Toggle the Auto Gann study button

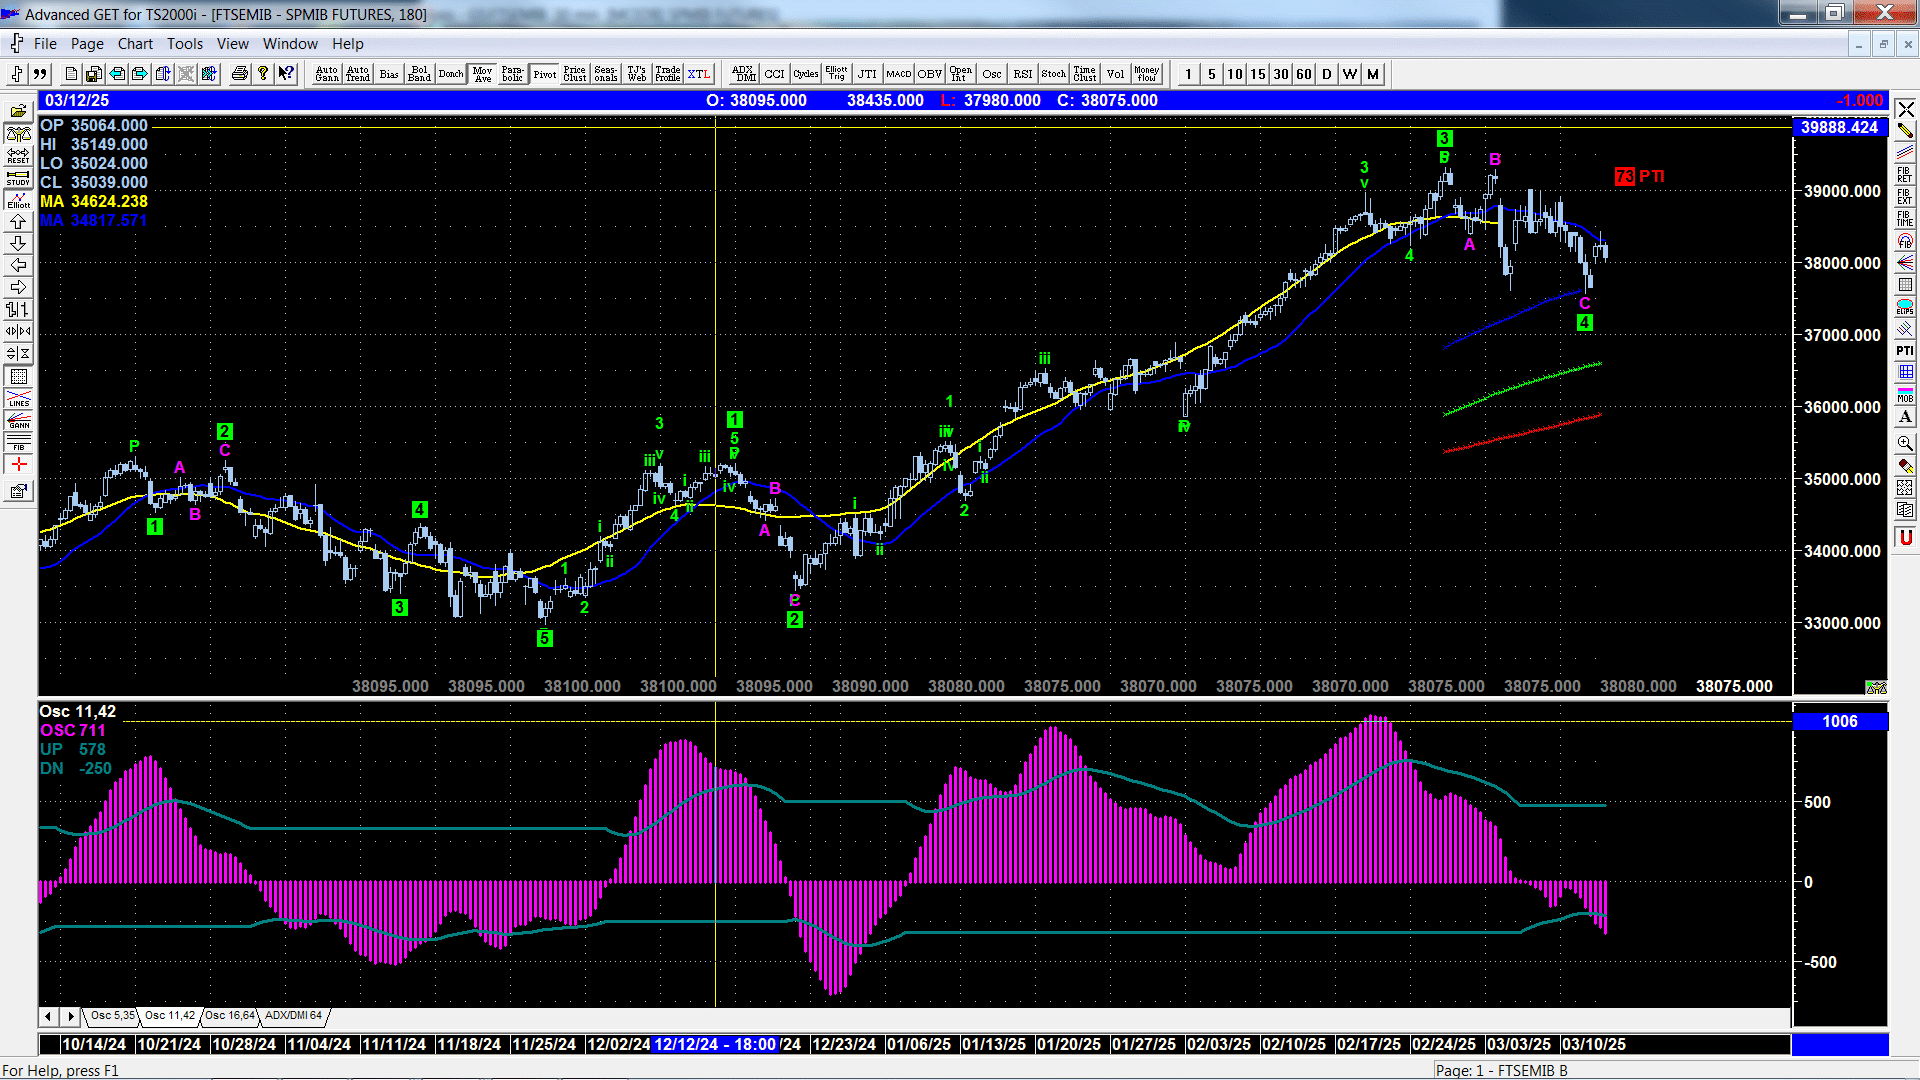click(x=327, y=74)
